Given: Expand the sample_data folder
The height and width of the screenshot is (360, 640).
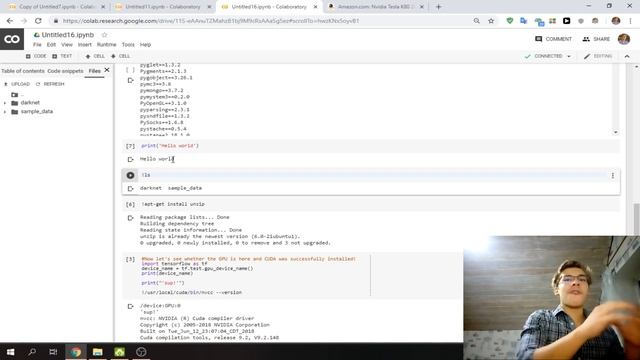Looking at the screenshot, I should pos(5,111).
